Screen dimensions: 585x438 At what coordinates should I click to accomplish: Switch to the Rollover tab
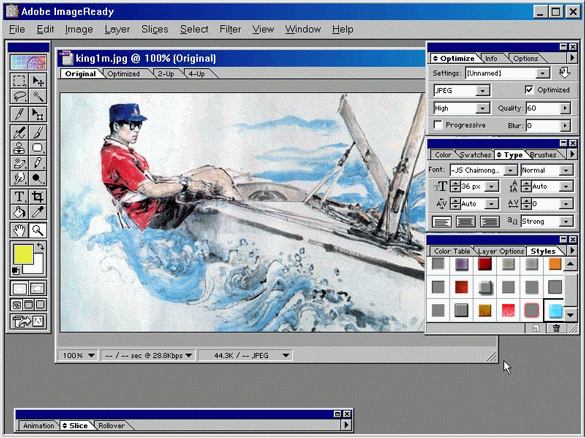pos(111,425)
